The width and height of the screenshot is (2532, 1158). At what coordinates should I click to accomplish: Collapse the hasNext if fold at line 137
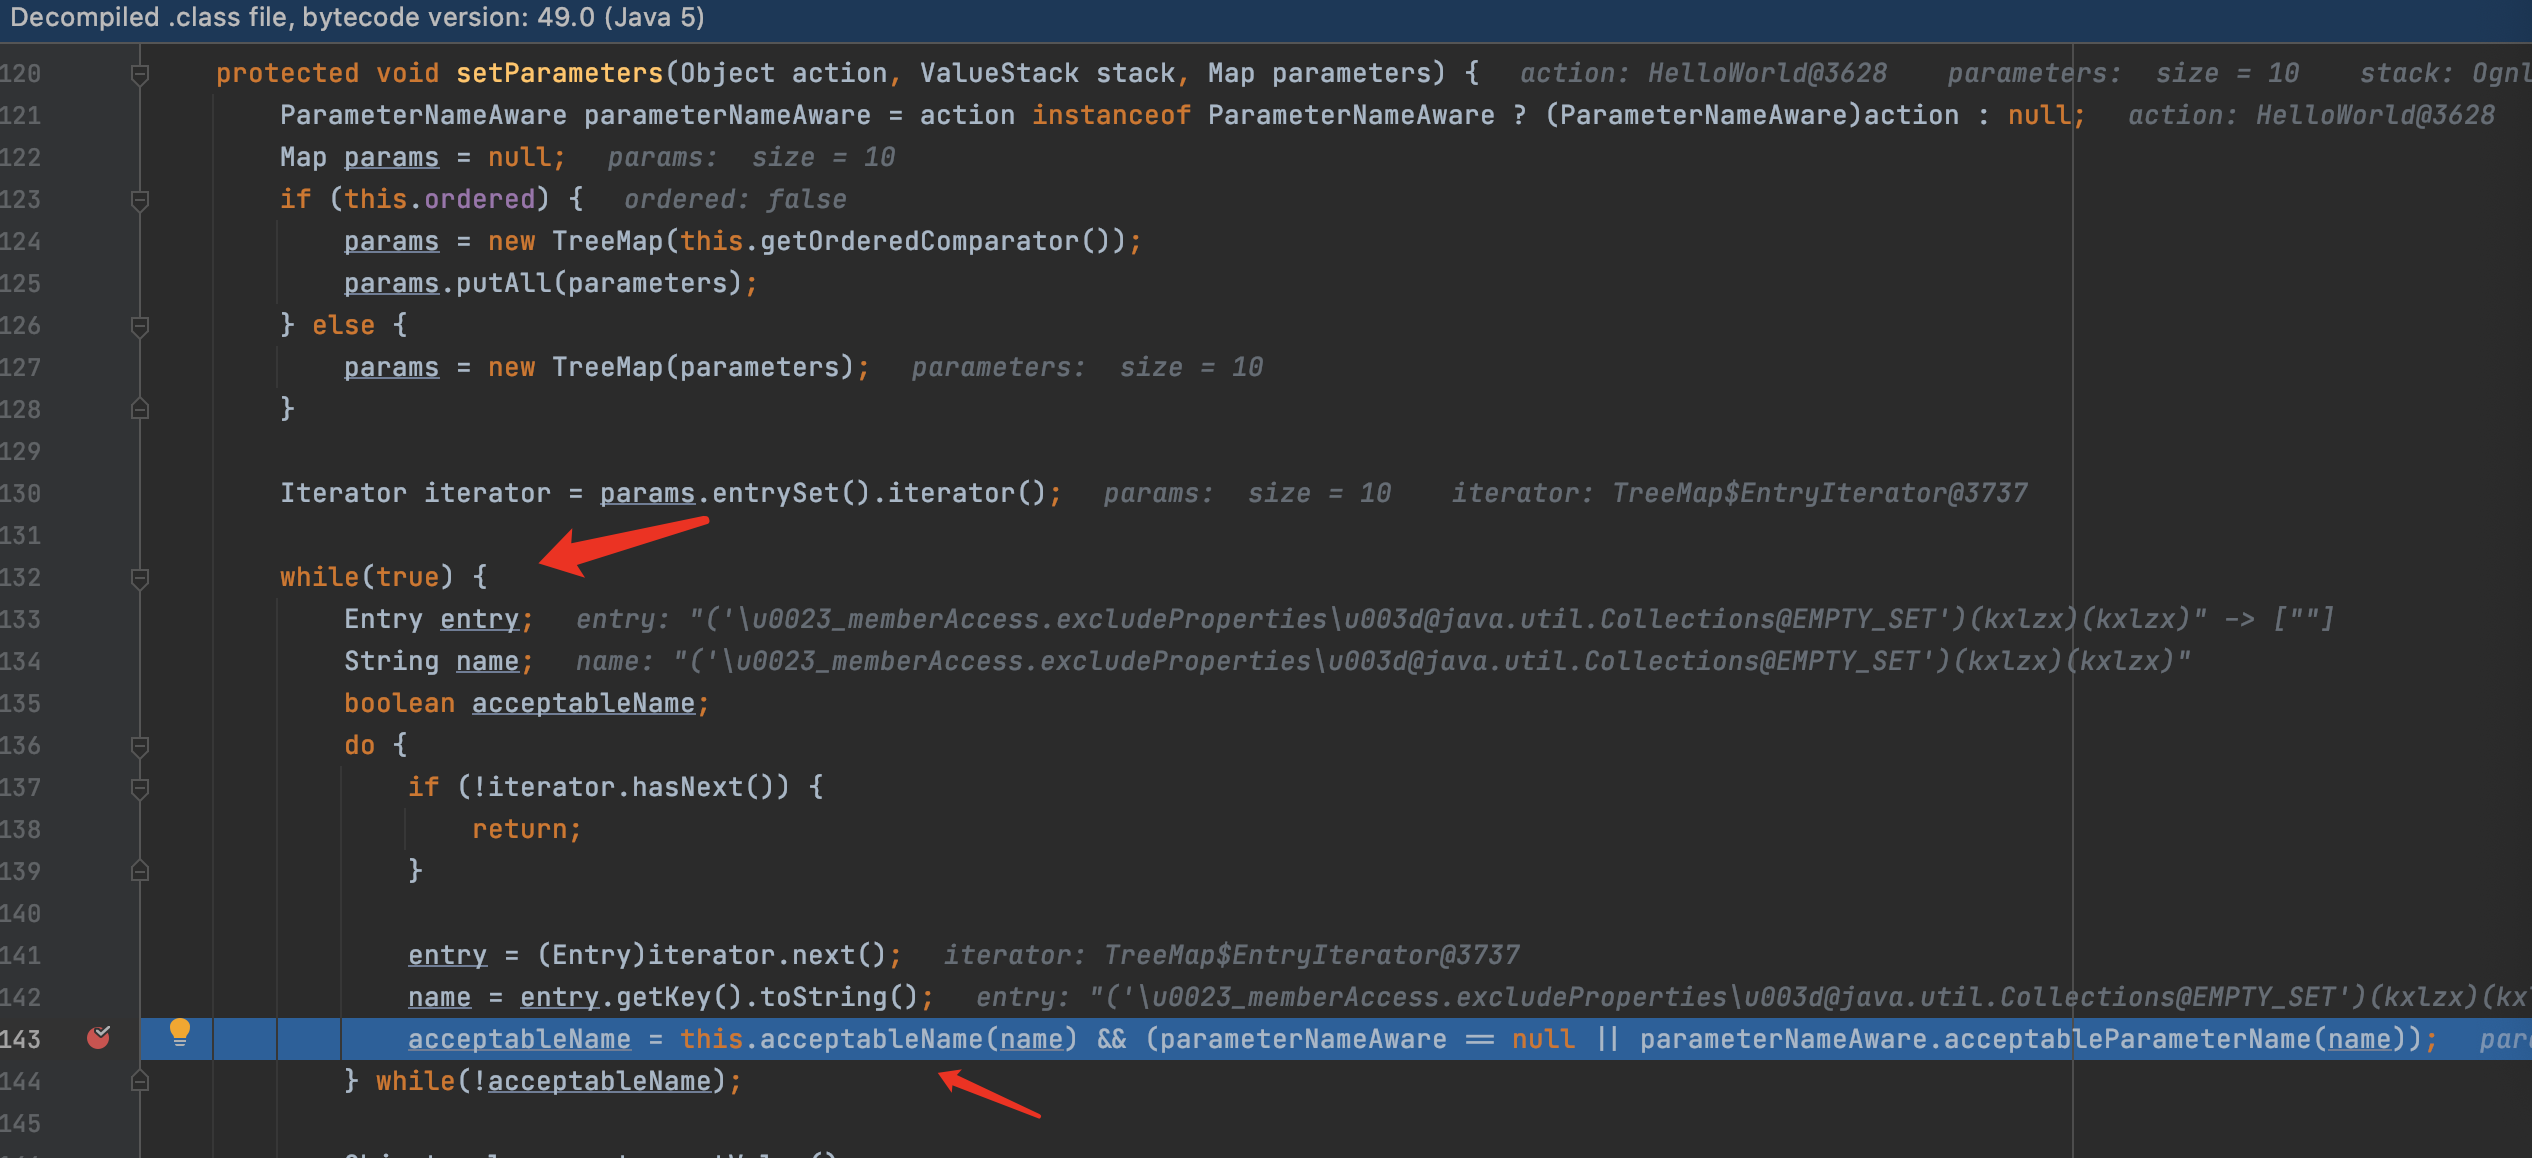pyautogui.click(x=140, y=788)
